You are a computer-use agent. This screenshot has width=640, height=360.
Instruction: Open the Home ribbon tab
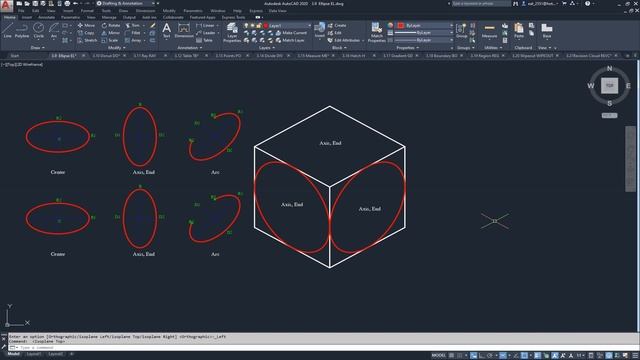pyautogui.click(x=9, y=17)
